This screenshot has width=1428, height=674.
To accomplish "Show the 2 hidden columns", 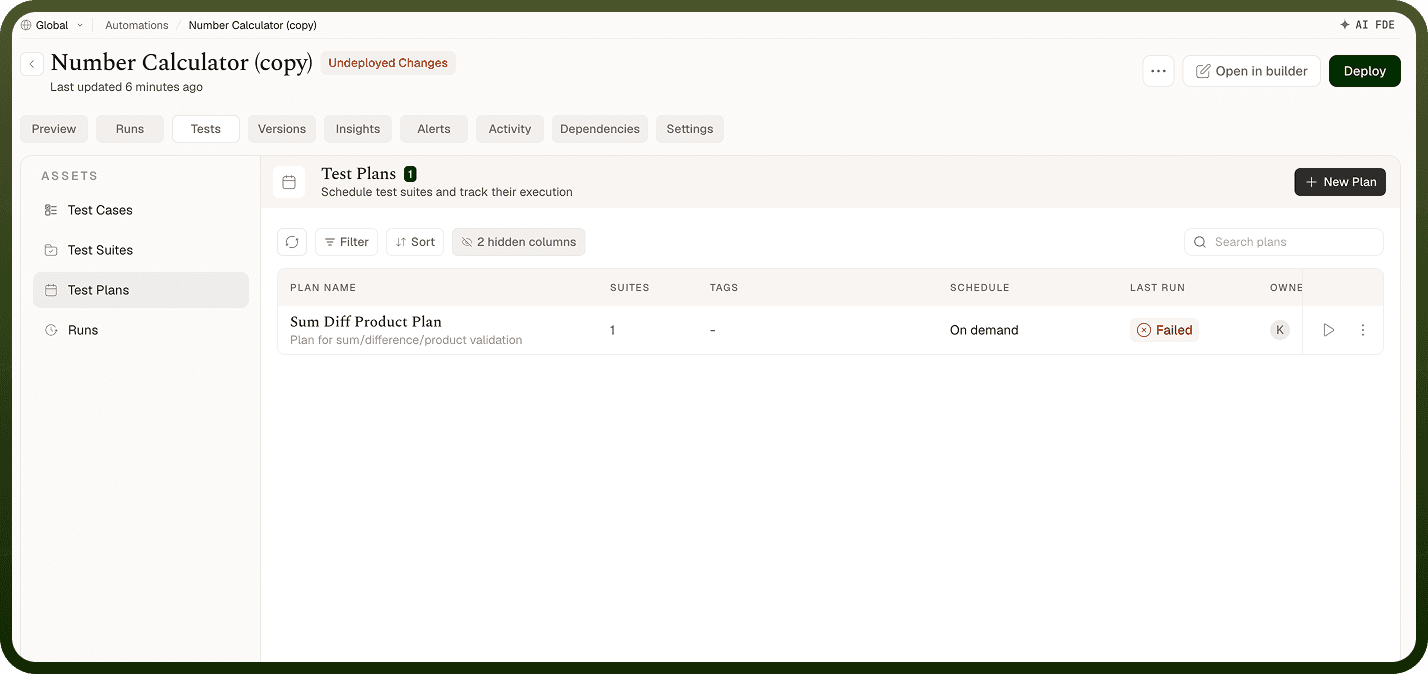I will [518, 242].
